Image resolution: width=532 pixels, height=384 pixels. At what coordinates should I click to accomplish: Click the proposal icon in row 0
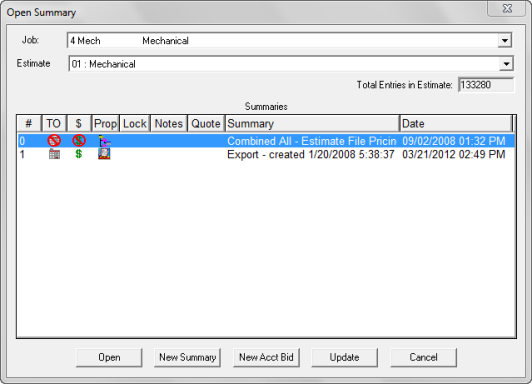(x=104, y=141)
